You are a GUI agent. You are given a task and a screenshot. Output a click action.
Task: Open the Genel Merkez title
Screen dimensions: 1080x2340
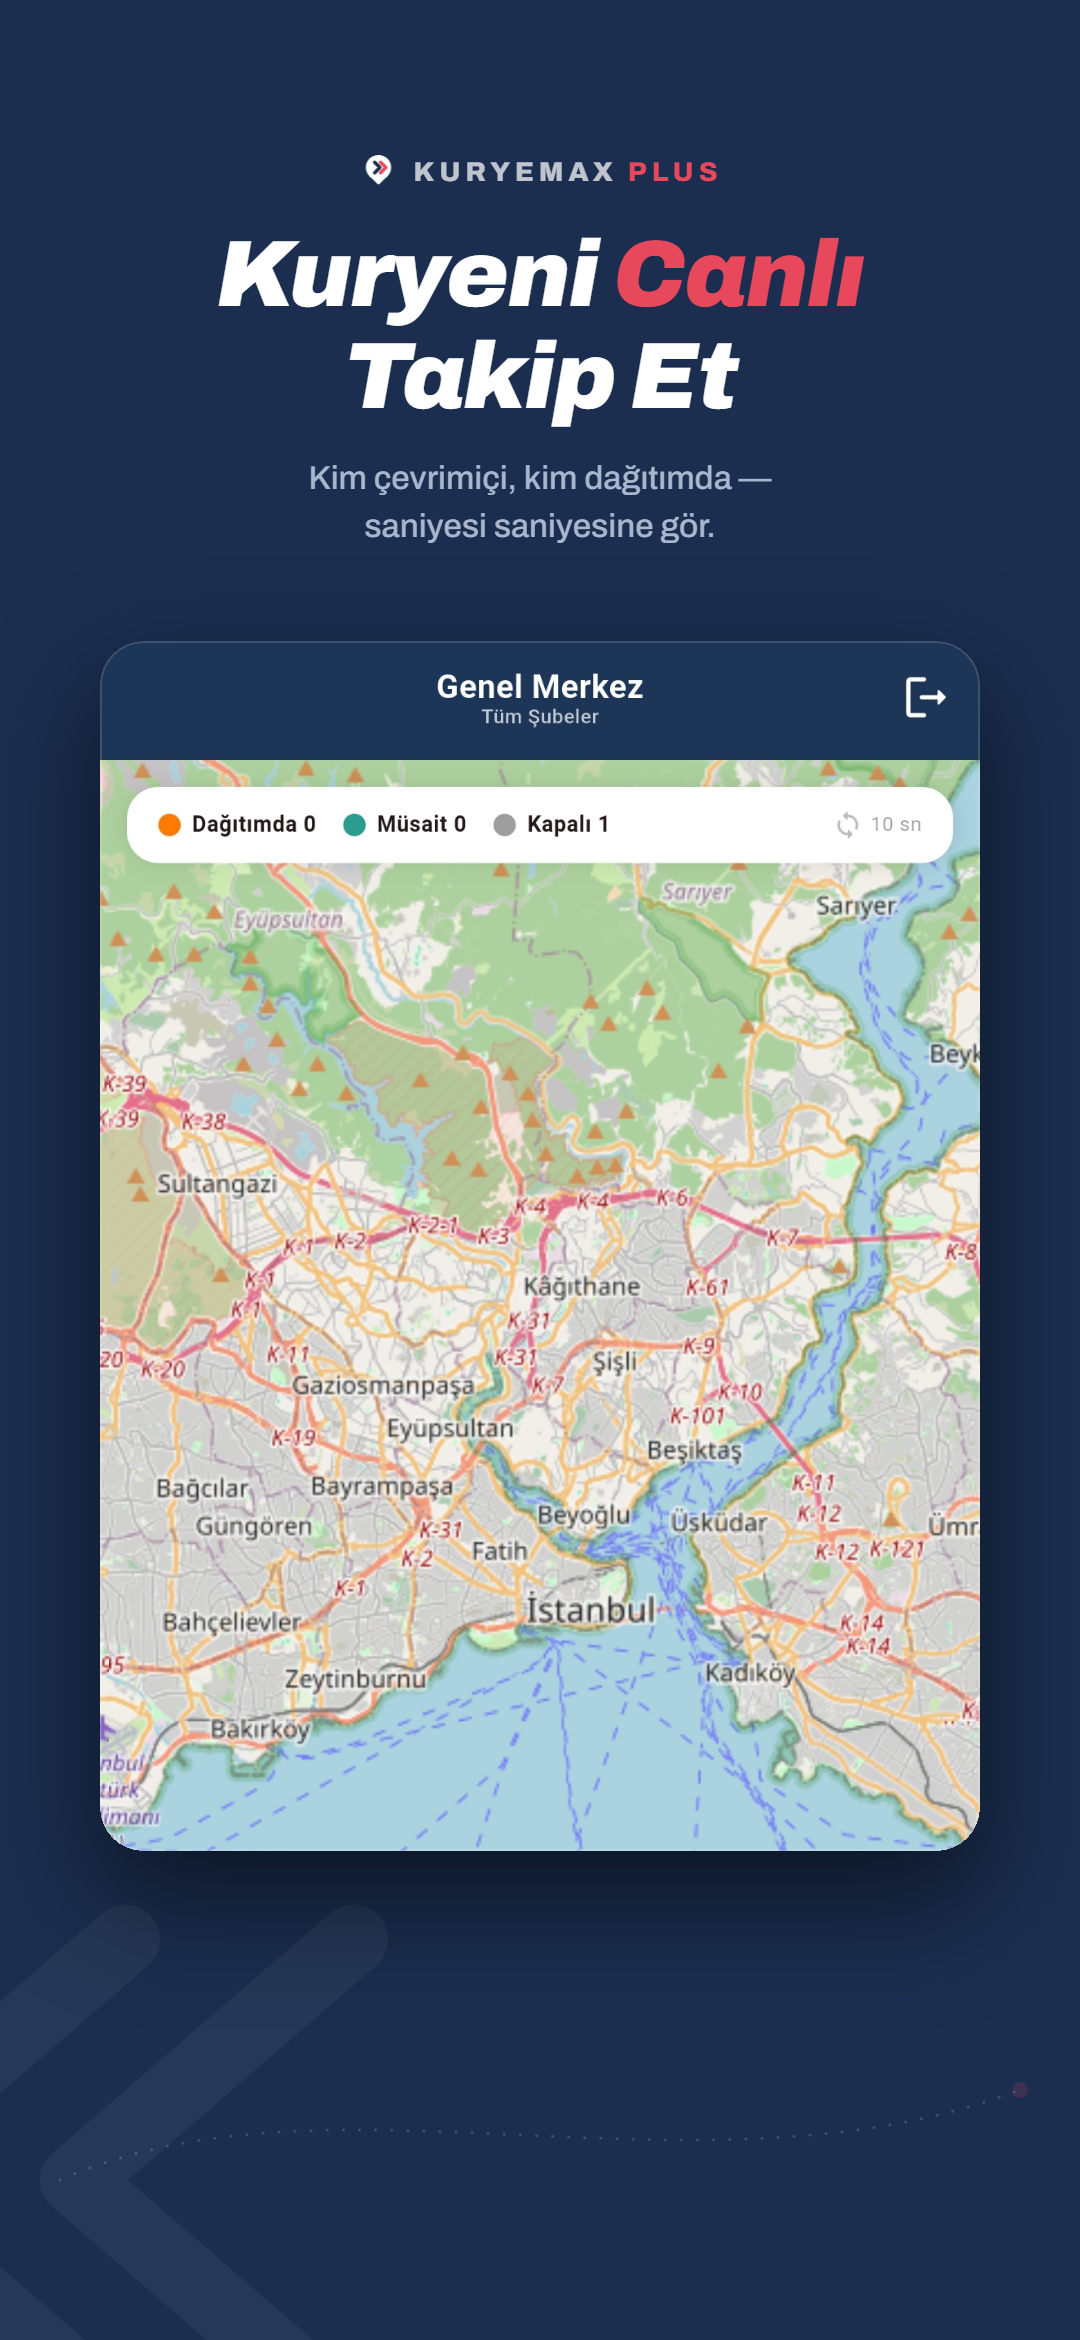pos(540,686)
